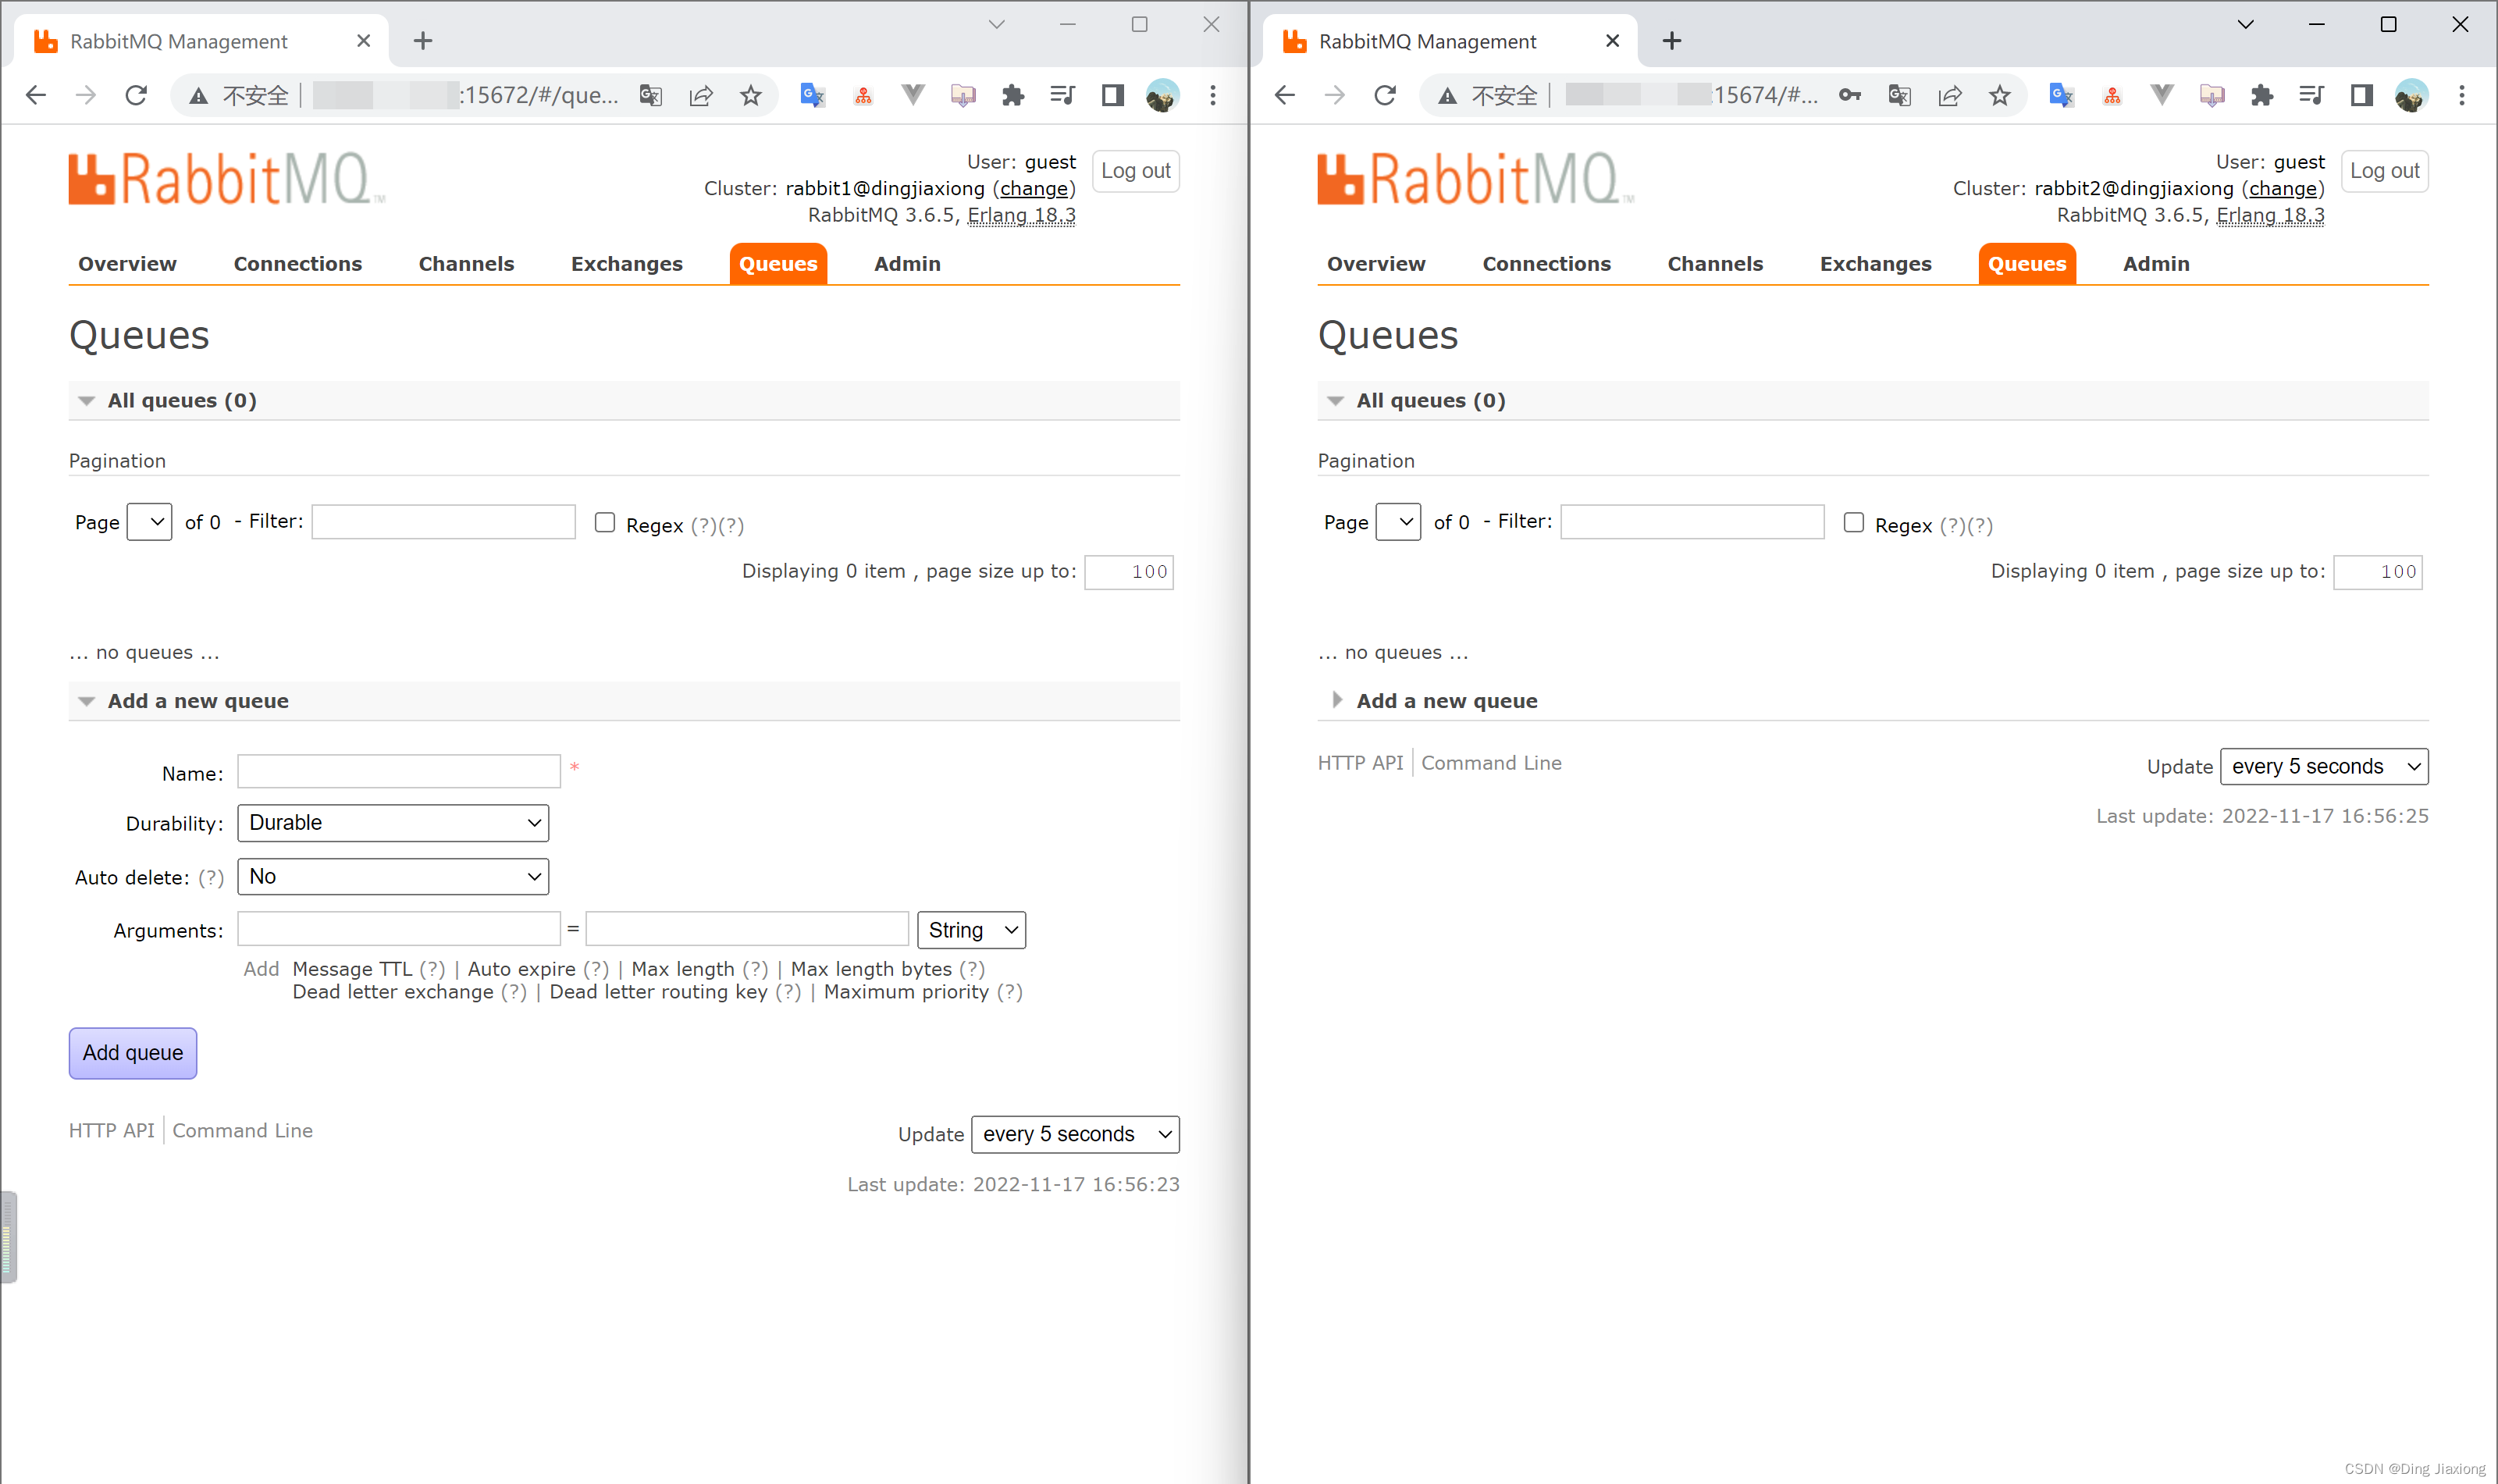Click change link next to rabbit2 cluster

pos(2283,188)
